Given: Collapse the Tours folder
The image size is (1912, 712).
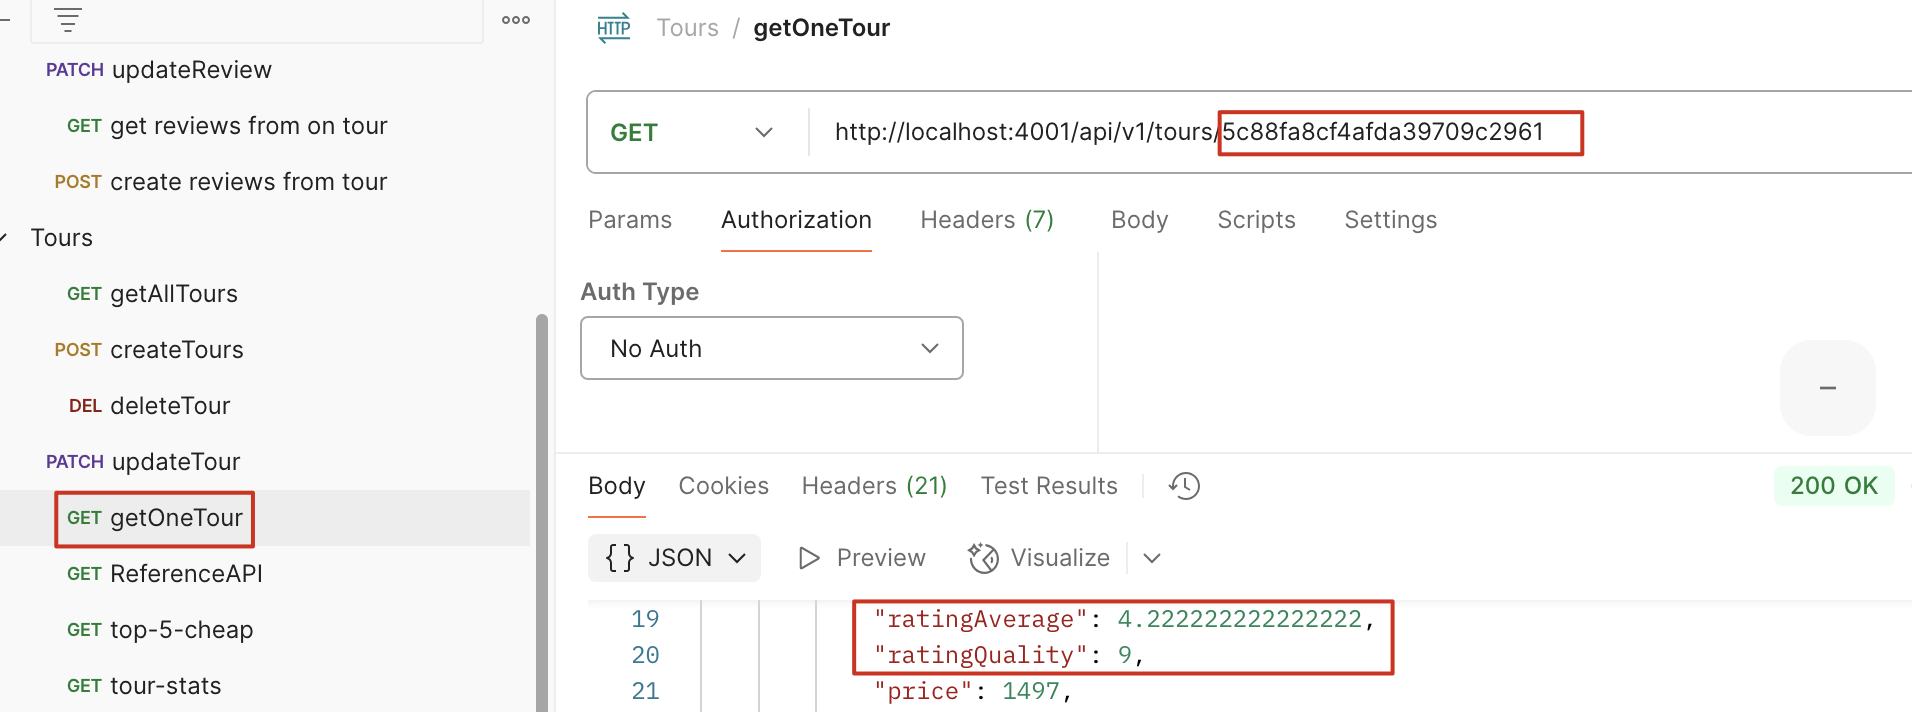Looking at the screenshot, I should click(x=5, y=238).
